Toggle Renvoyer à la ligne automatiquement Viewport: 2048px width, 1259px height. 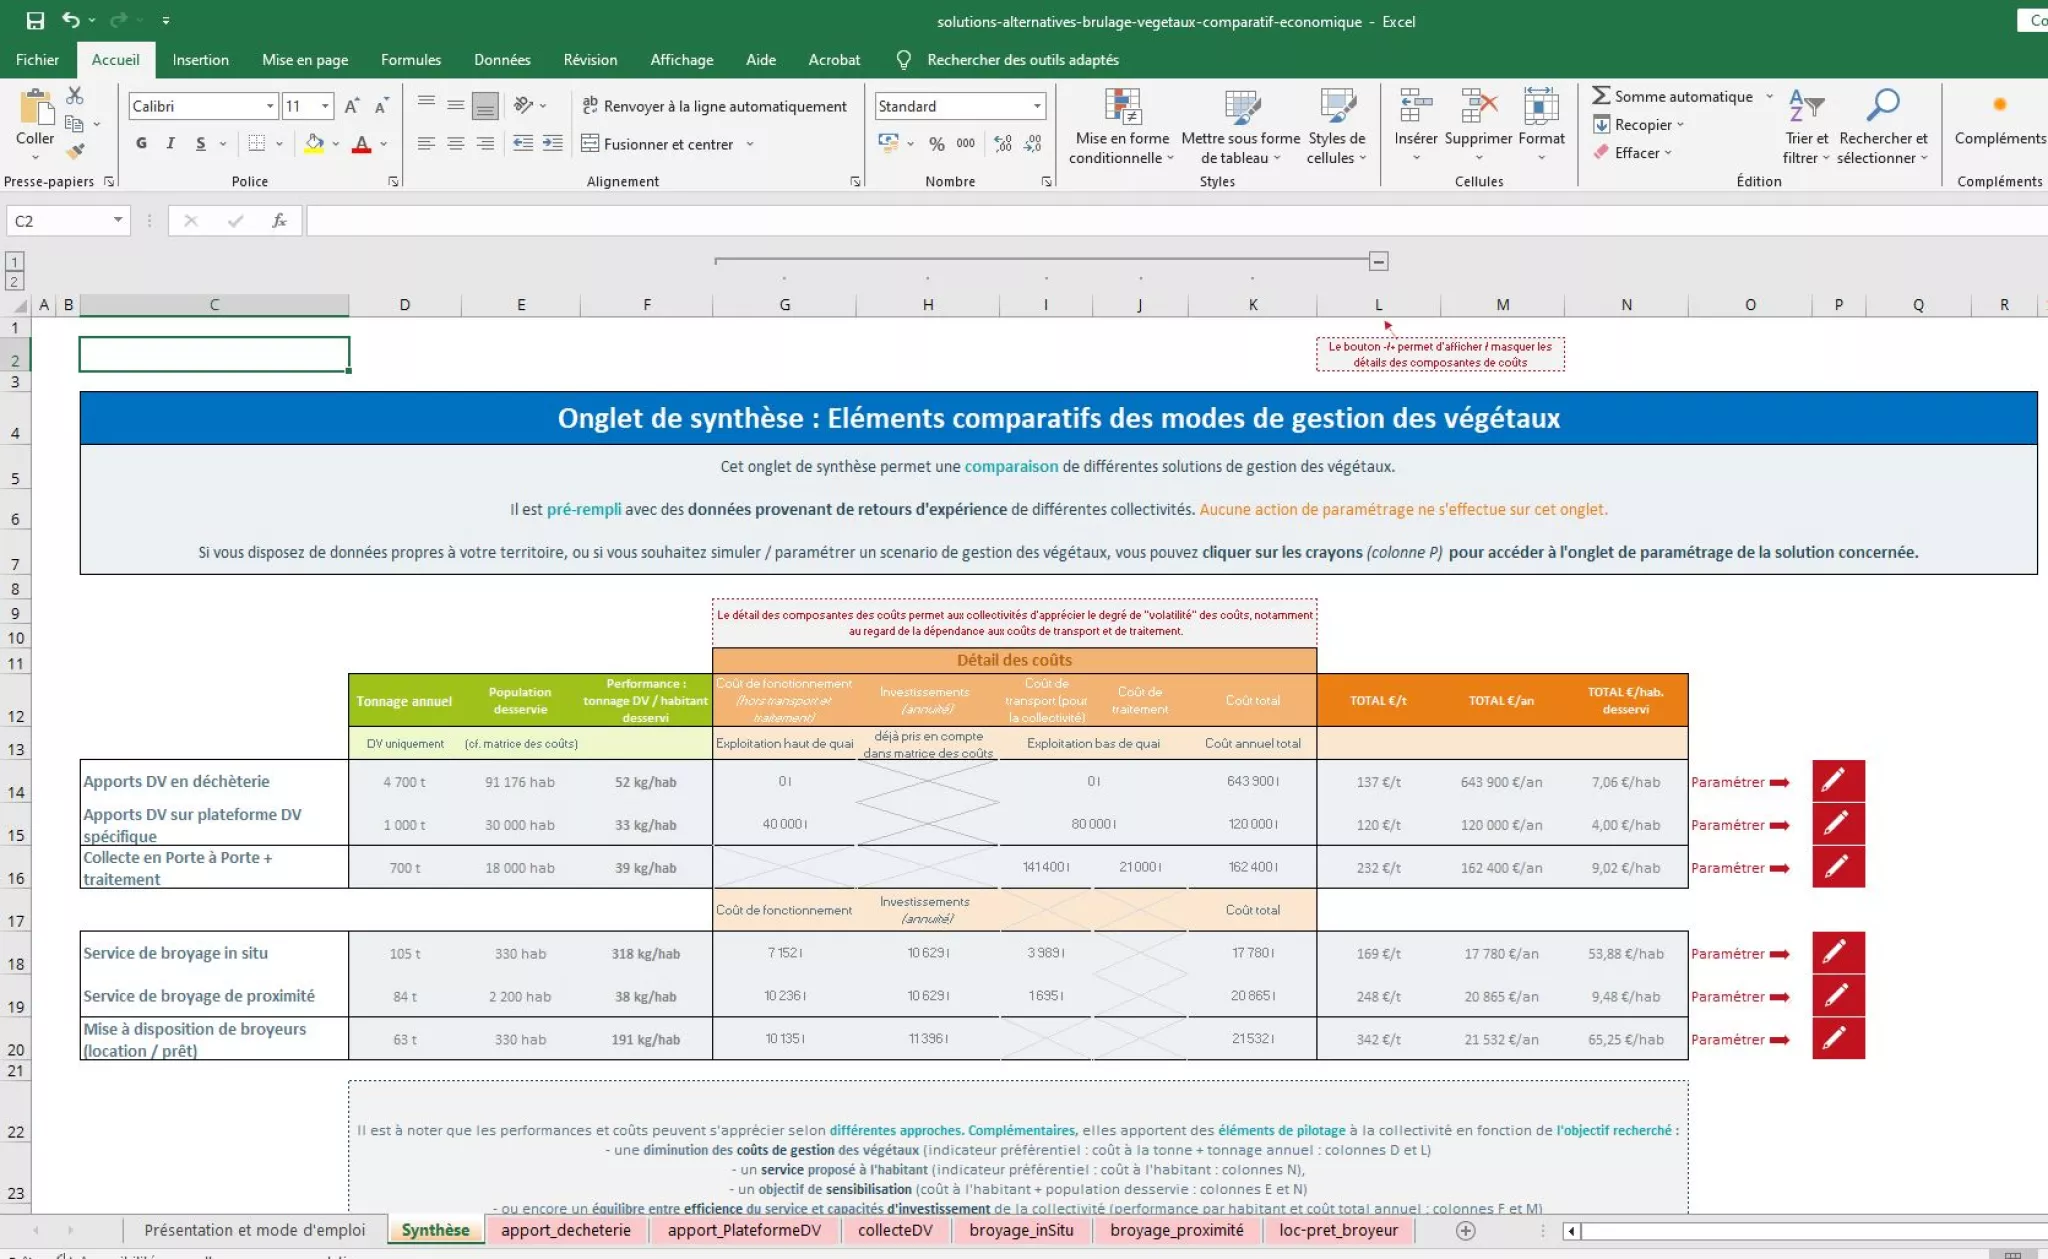tap(714, 106)
